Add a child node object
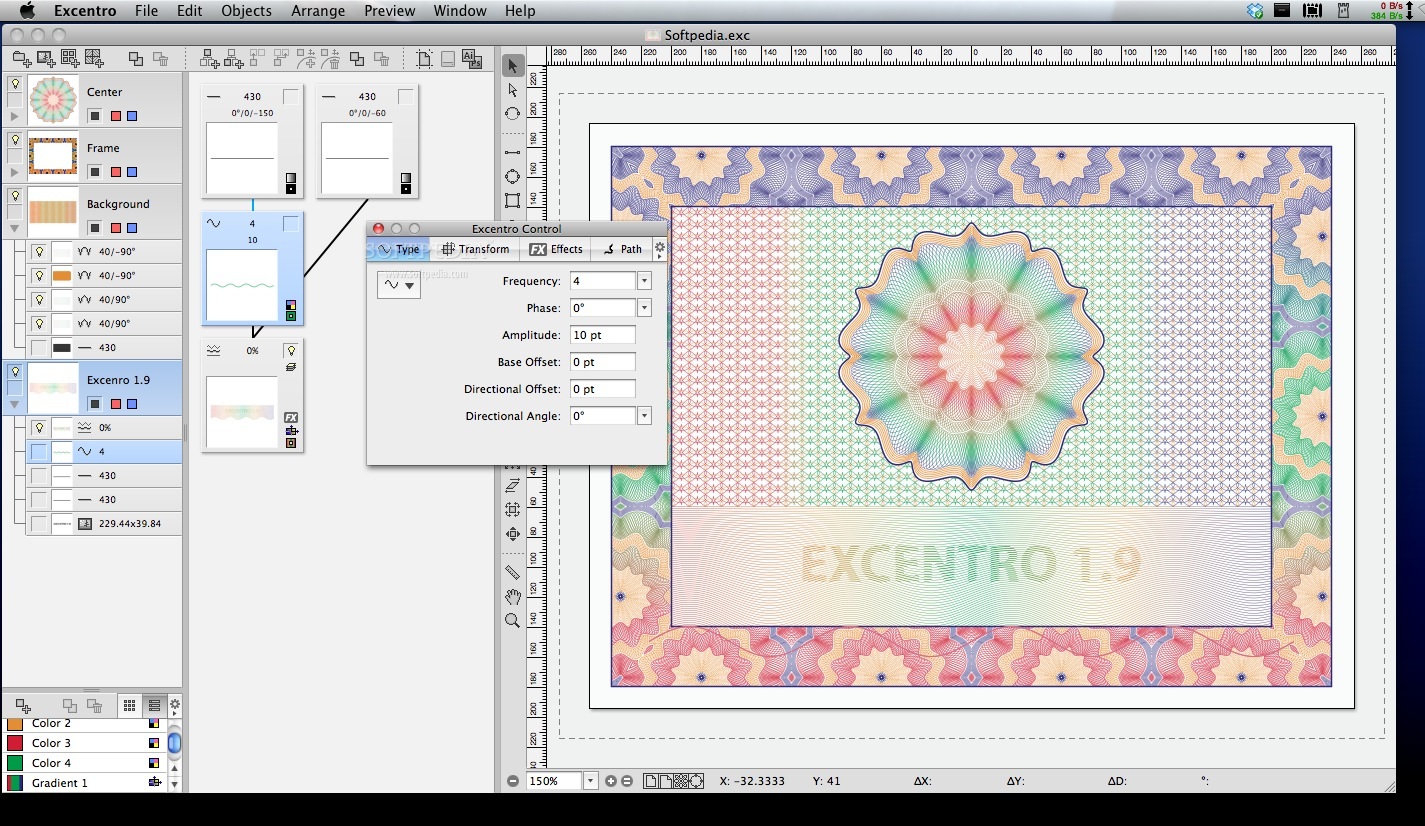 click(x=210, y=59)
